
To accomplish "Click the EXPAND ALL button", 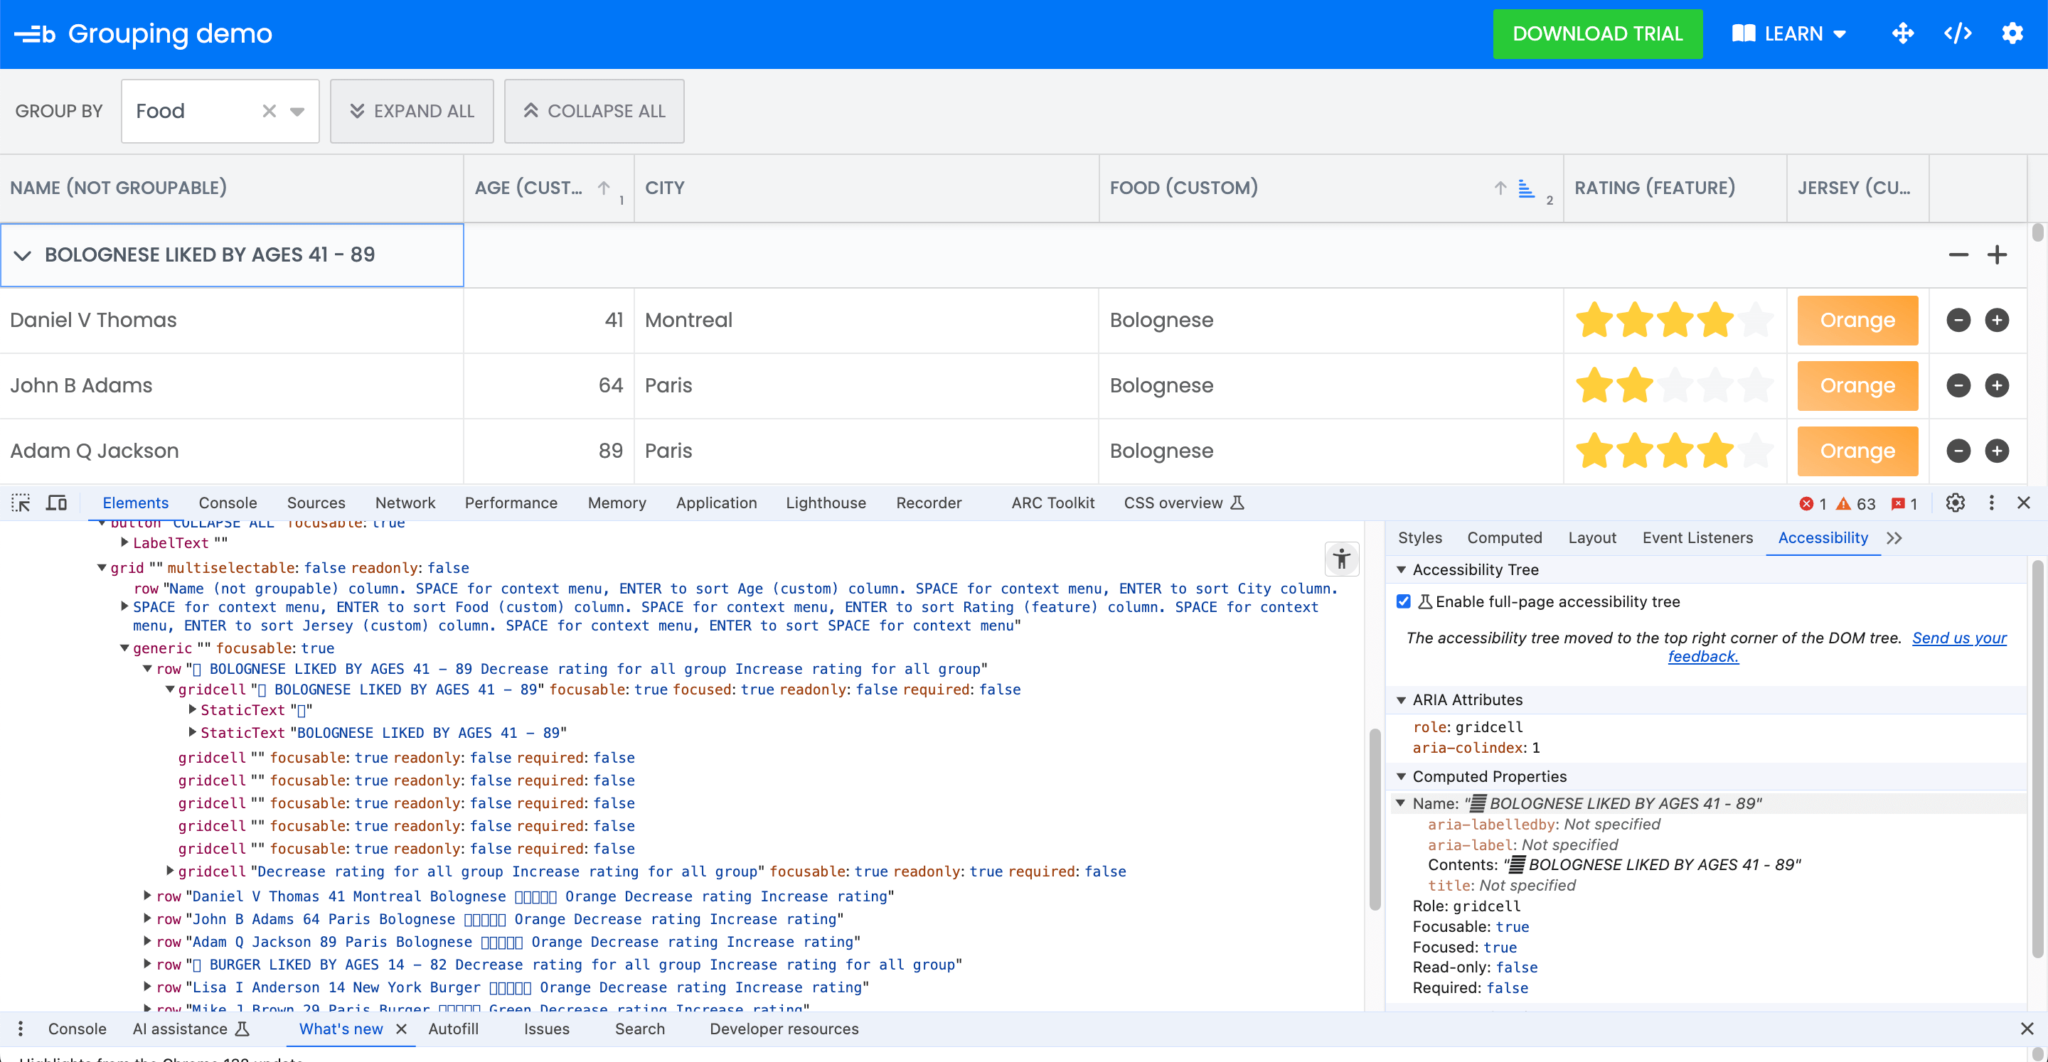I will click(x=412, y=111).
